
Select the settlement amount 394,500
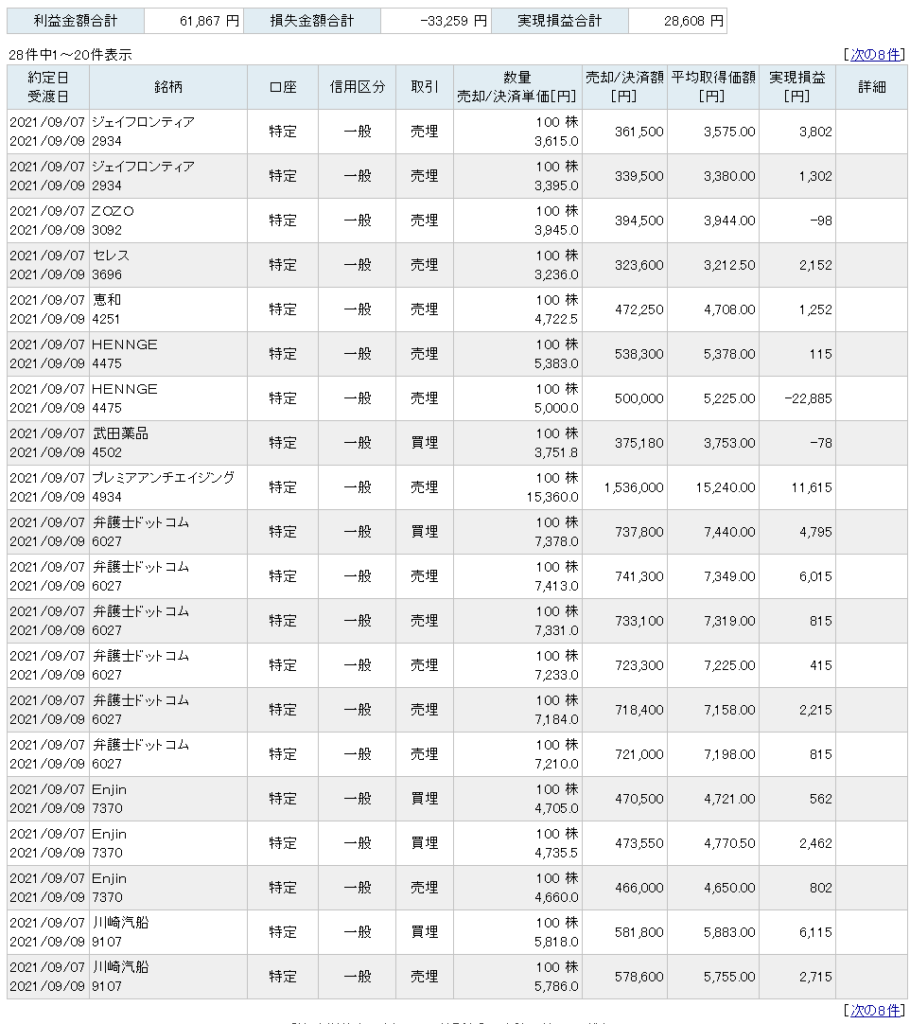pos(639,221)
